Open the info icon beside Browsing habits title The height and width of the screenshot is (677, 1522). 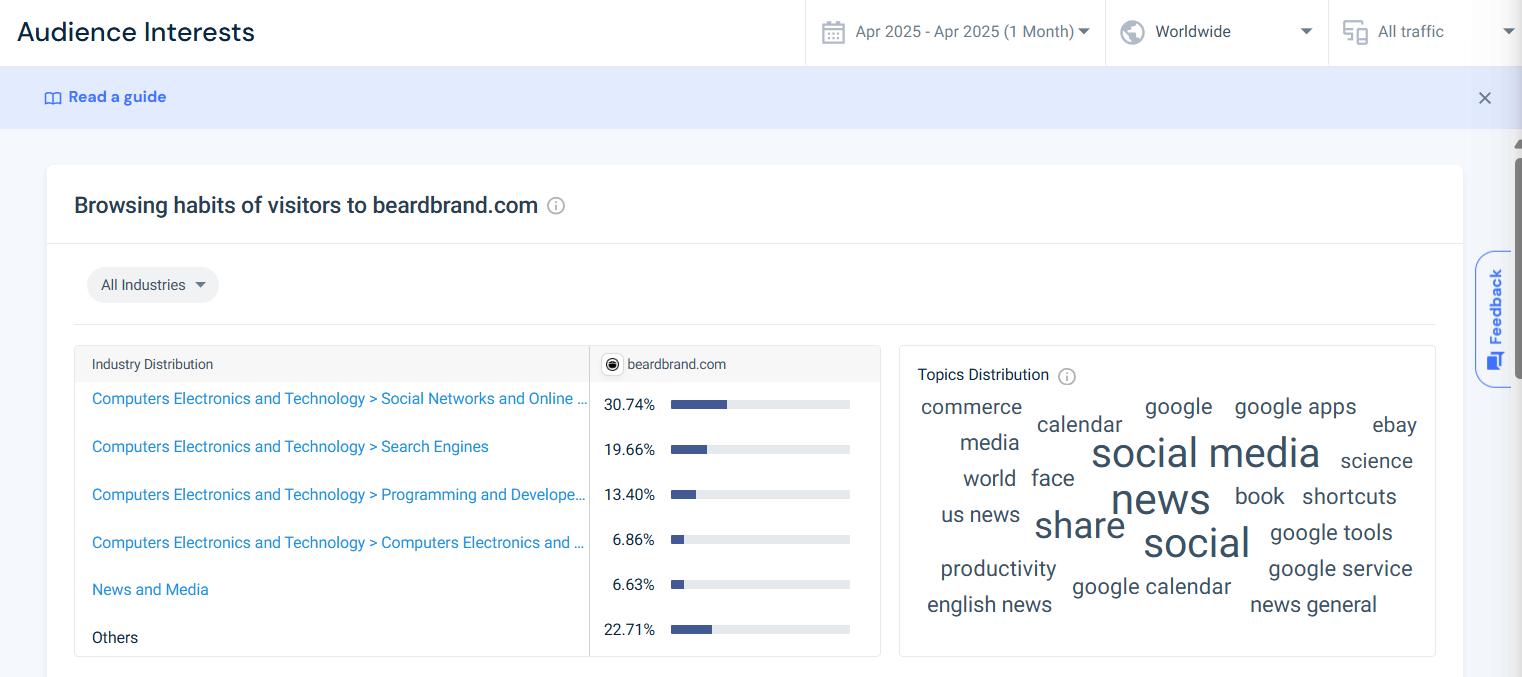tap(556, 206)
